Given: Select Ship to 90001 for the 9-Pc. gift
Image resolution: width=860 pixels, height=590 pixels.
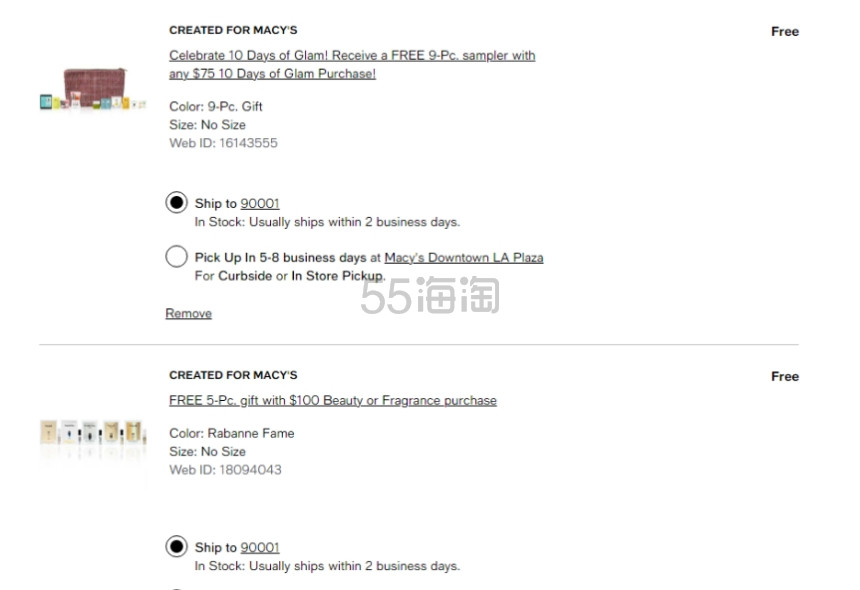Looking at the screenshot, I should [x=177, y=203].
